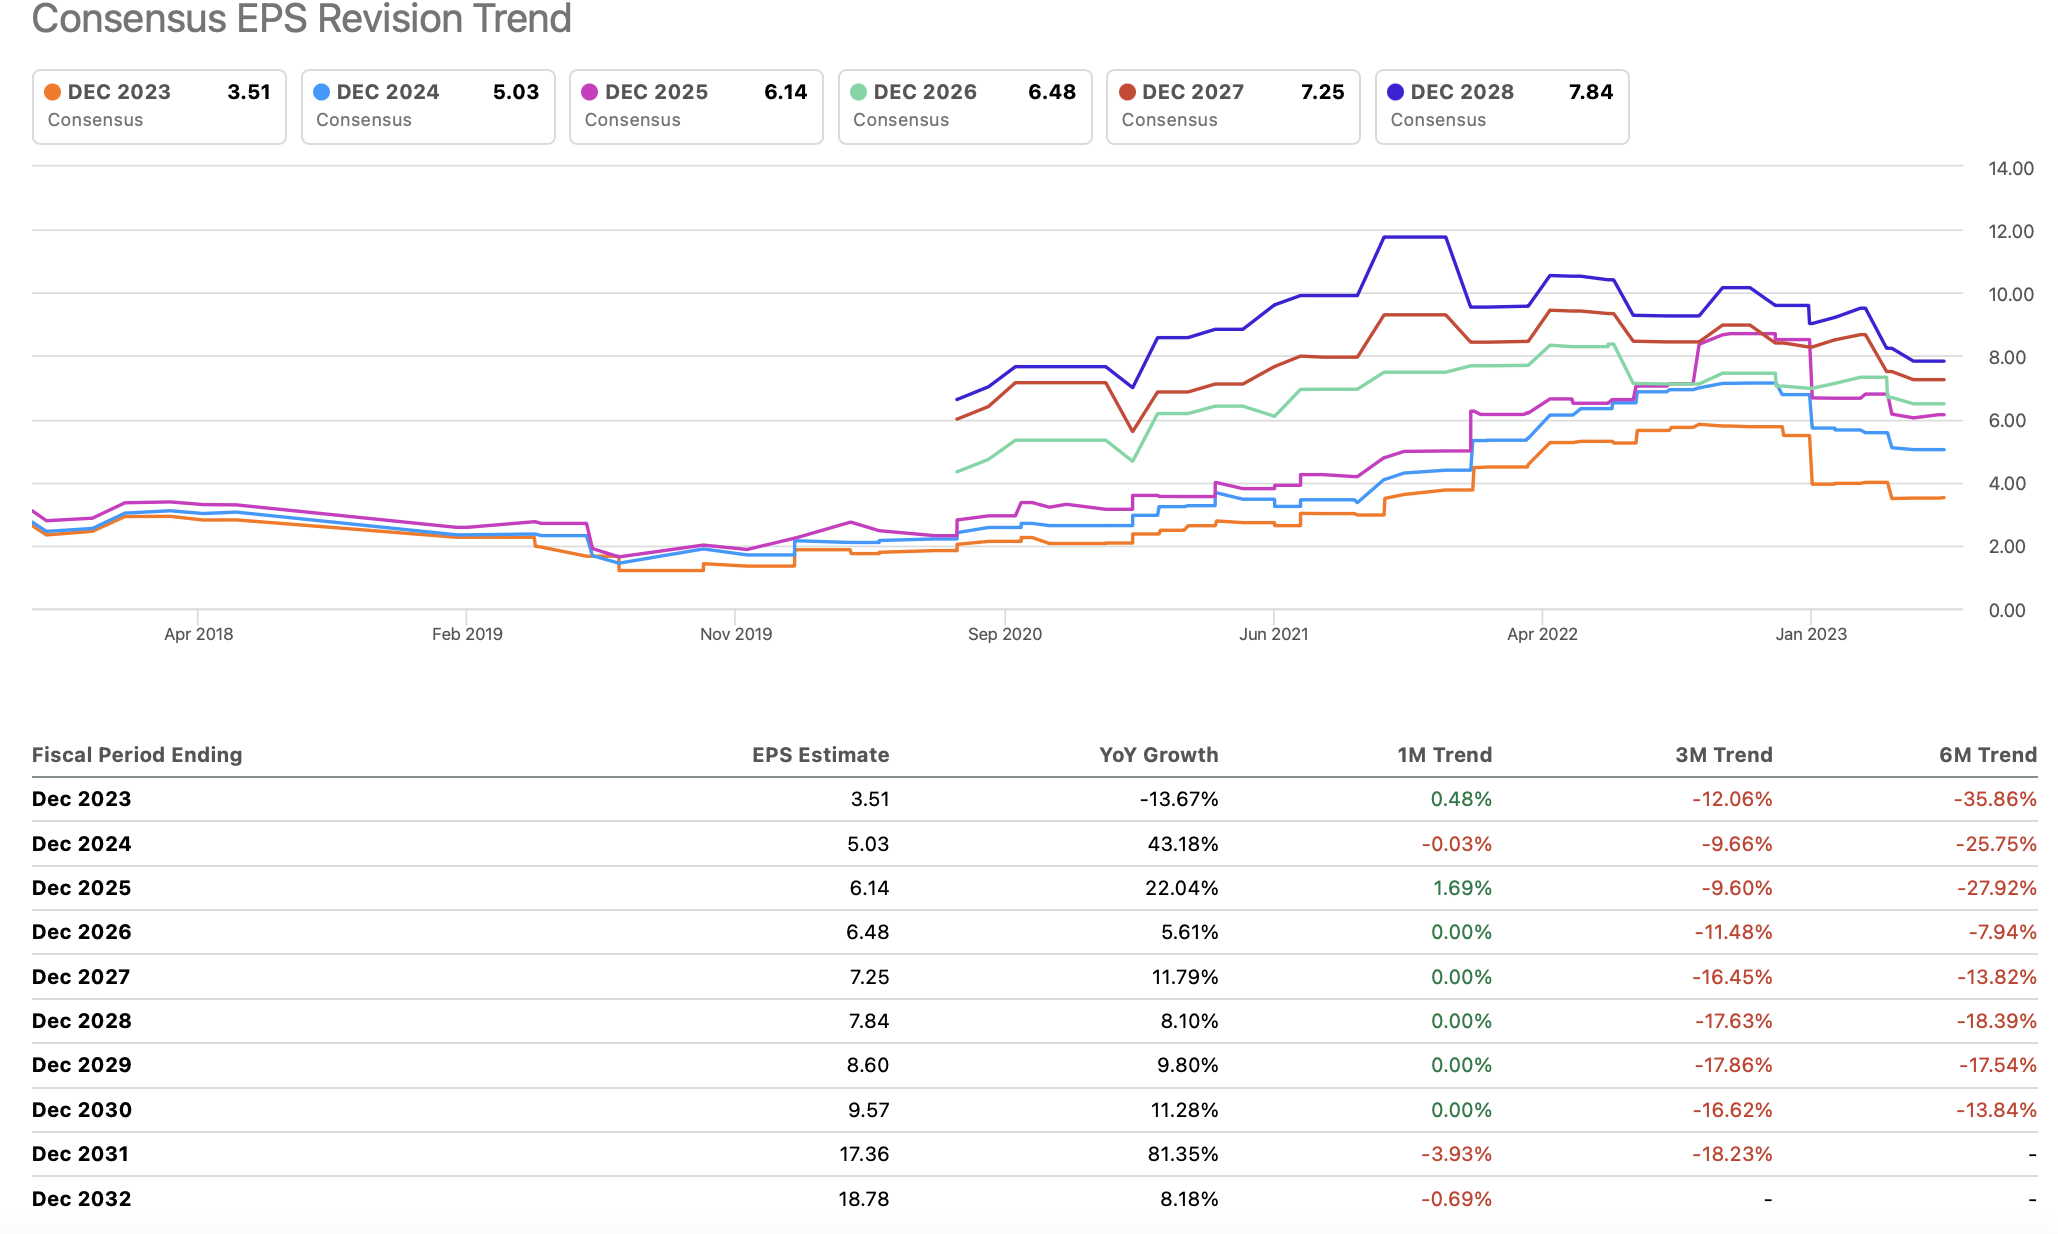Click the Consensus EPS Revision Trend heading
The image size is (2058, 1234).
click(x=301, y=18)
